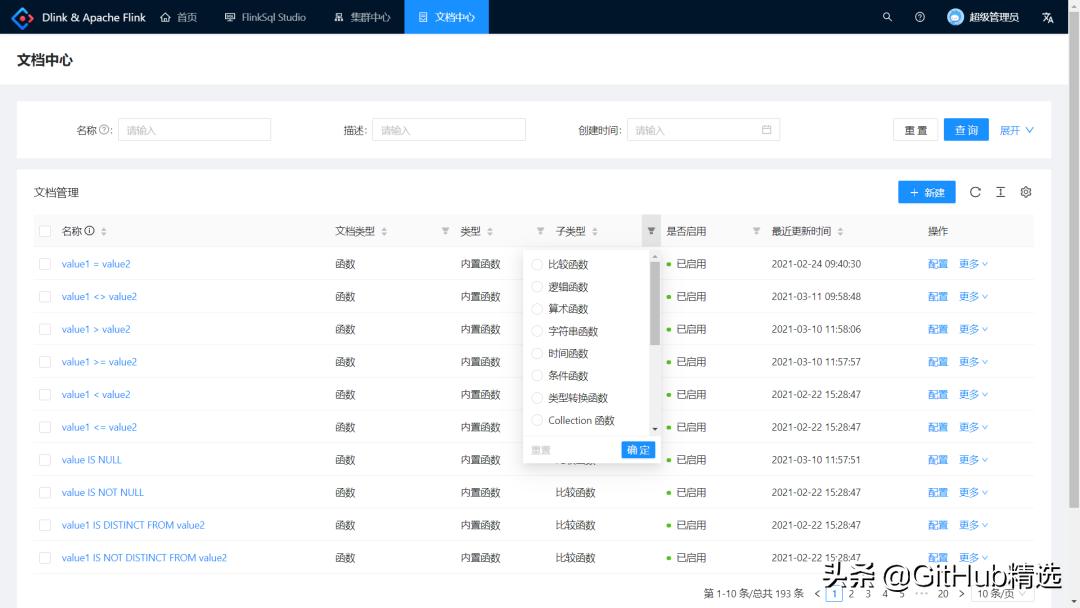Viewport: 1080px width, 608px height.
Task: Click the help question mark icon
Action: point(918,16)
